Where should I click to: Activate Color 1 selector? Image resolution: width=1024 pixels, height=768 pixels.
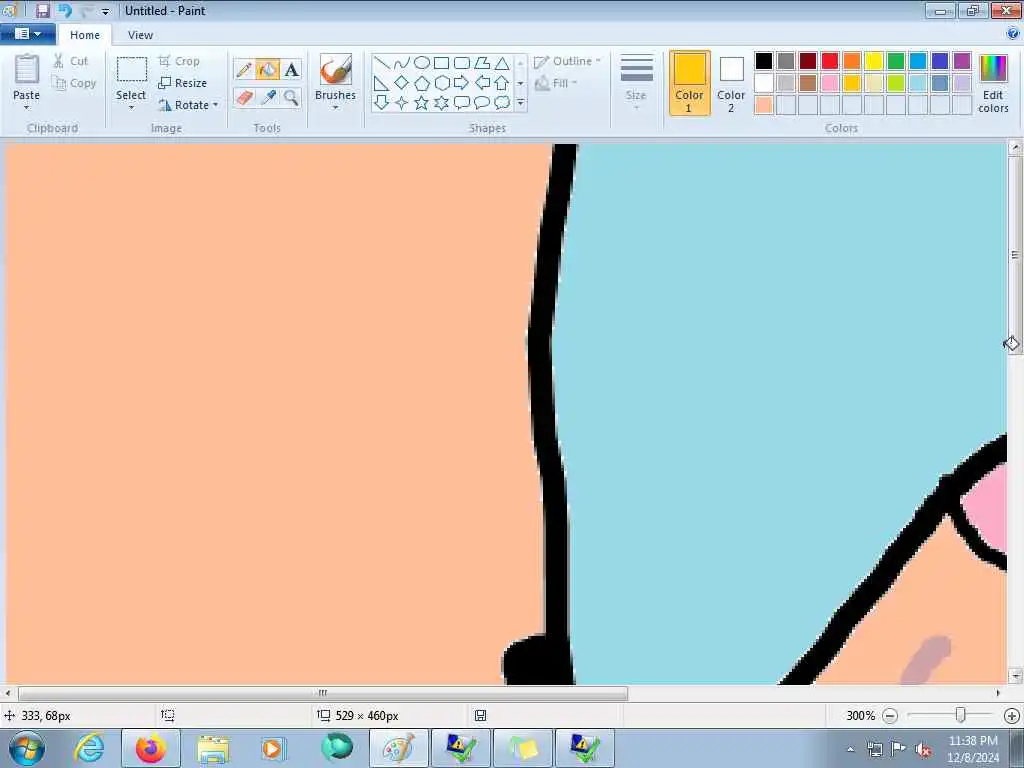[x=689, y=83]
